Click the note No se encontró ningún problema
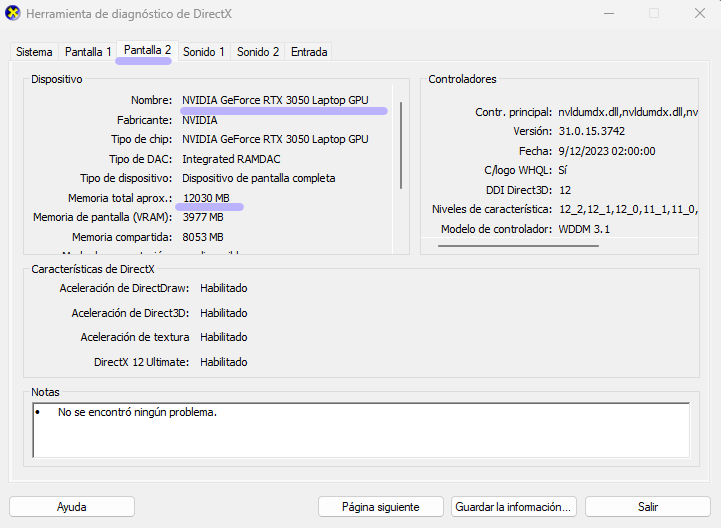The width and height of the screenshot is (721, 528). [137, 412]
